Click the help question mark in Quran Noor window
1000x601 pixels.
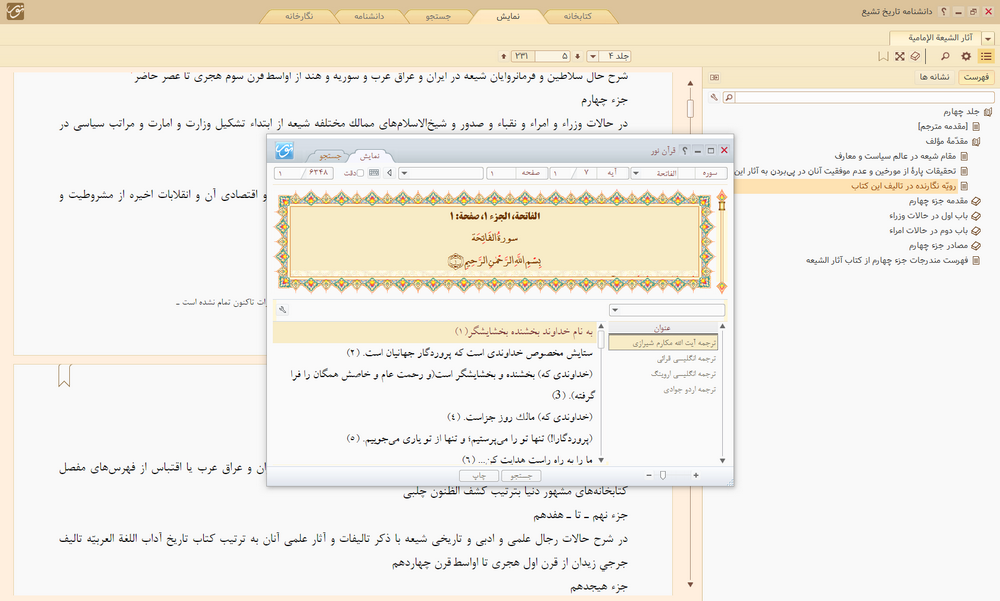[x=685, y=151]
